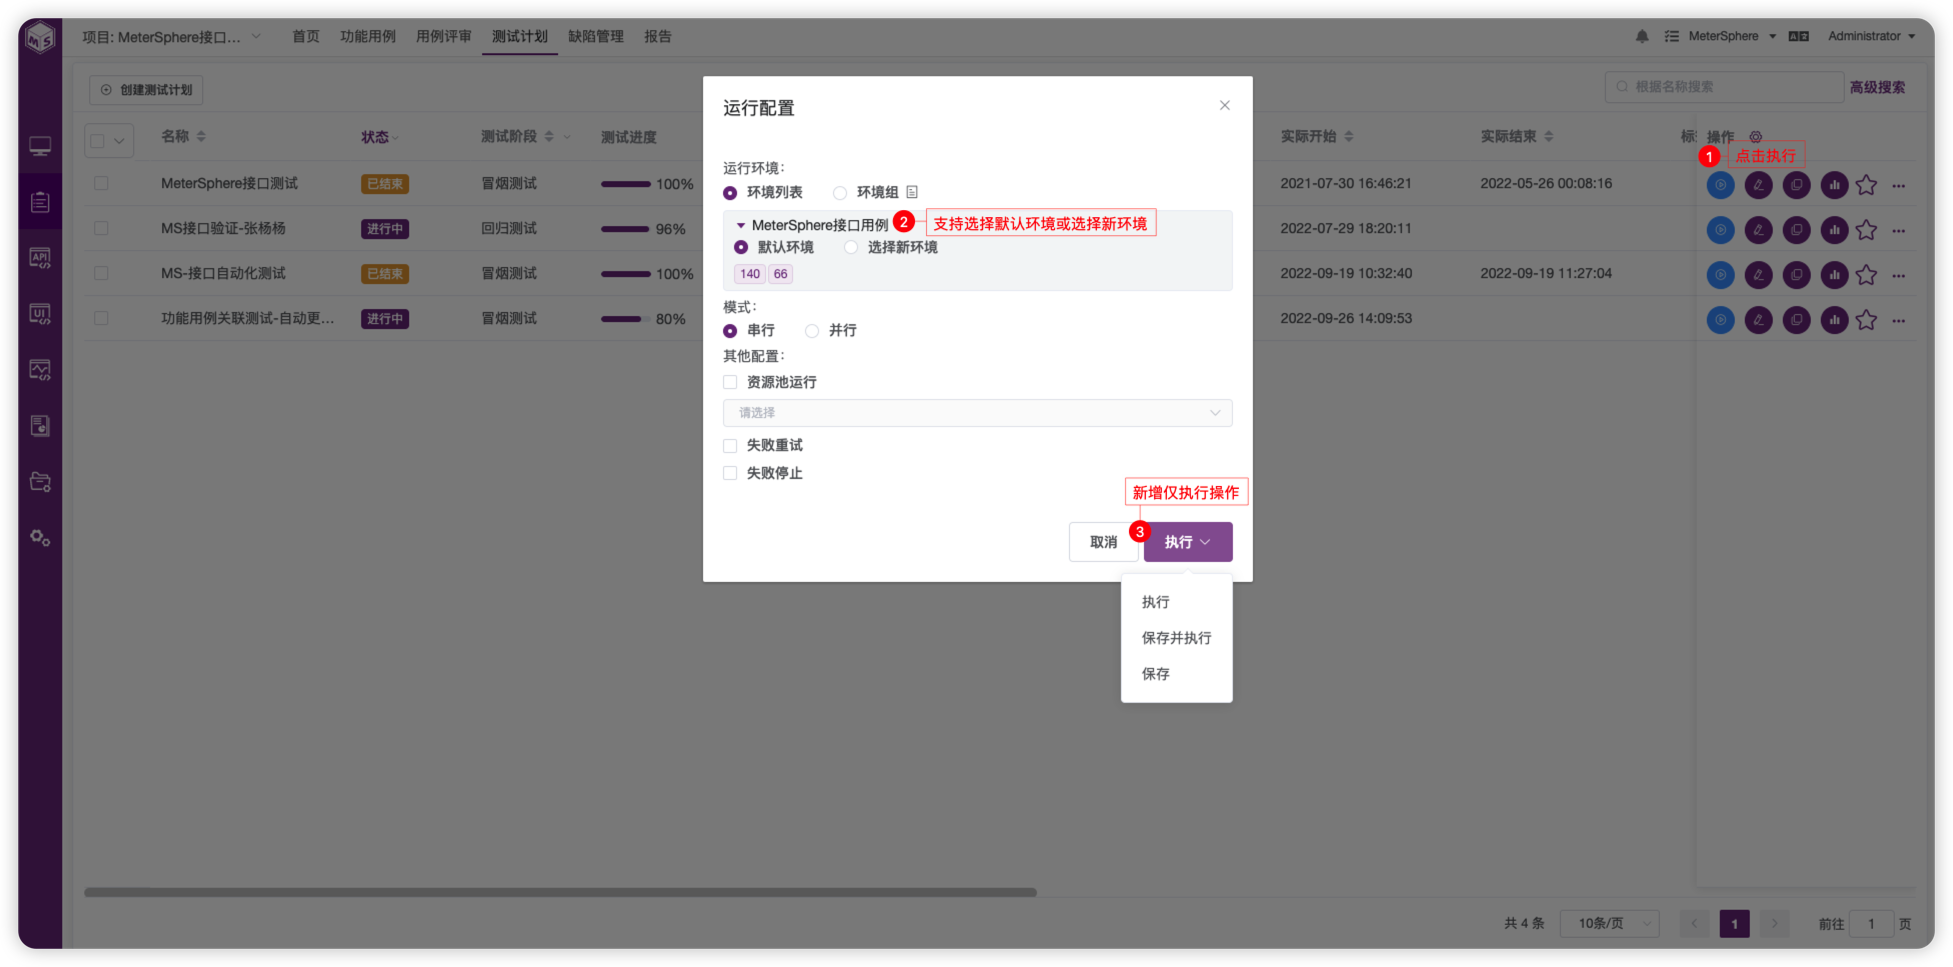
Task: Edit the MeterSphere接口测试 plan
Action: [1759, 185]
